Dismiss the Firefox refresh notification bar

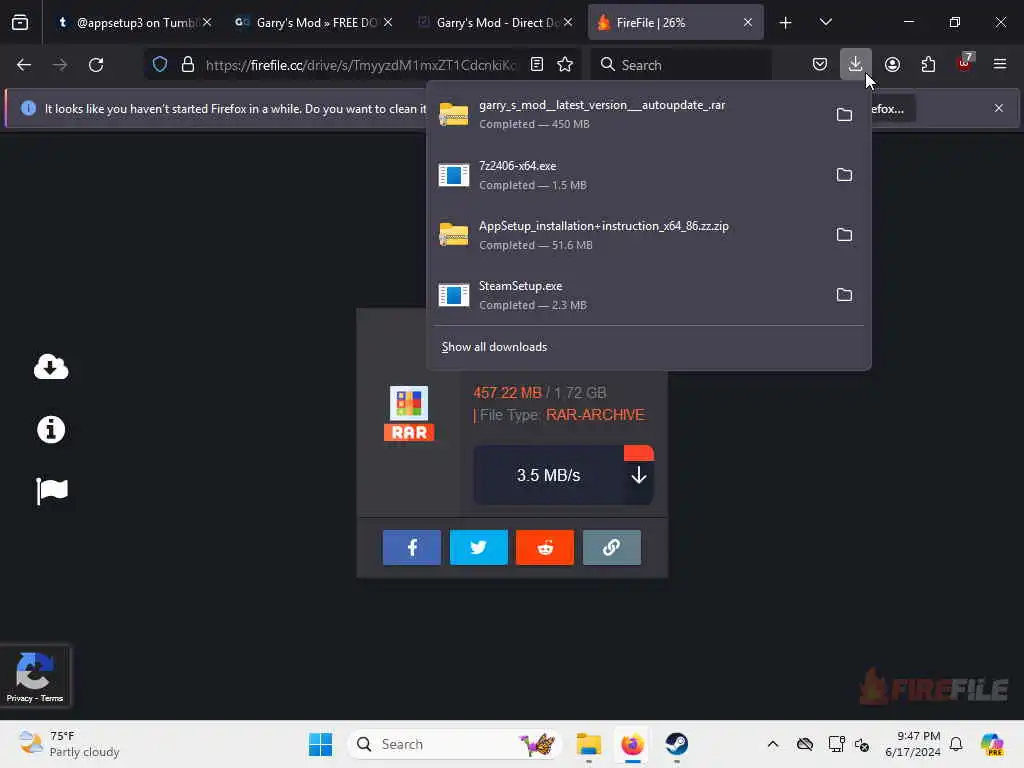[x=998, y=108]
